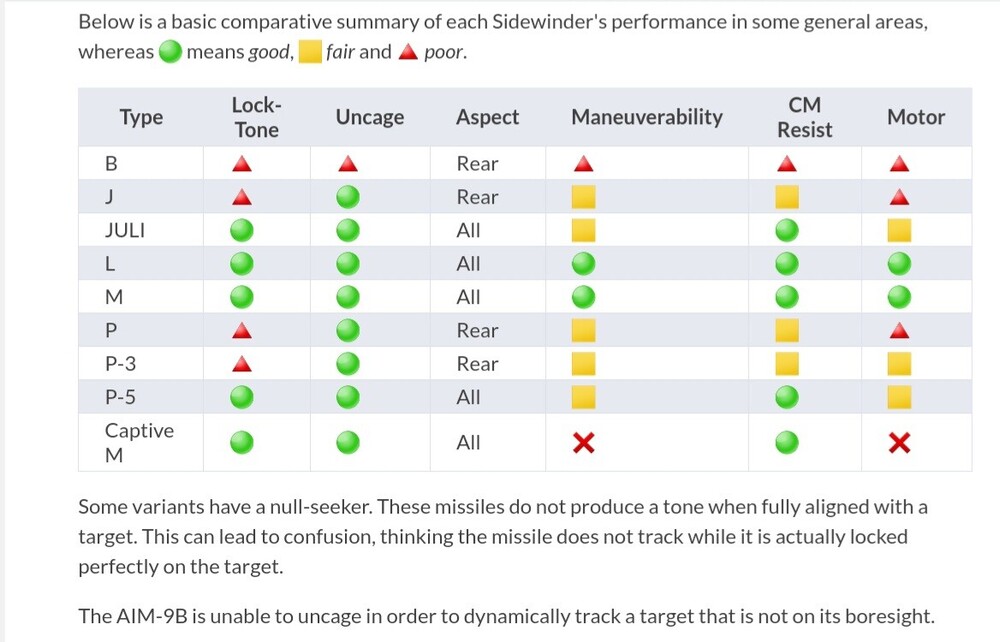1000x642 pixels.
Task: Click the red triangle legend icon before 'poor'
Action: [x=407, y=53]
